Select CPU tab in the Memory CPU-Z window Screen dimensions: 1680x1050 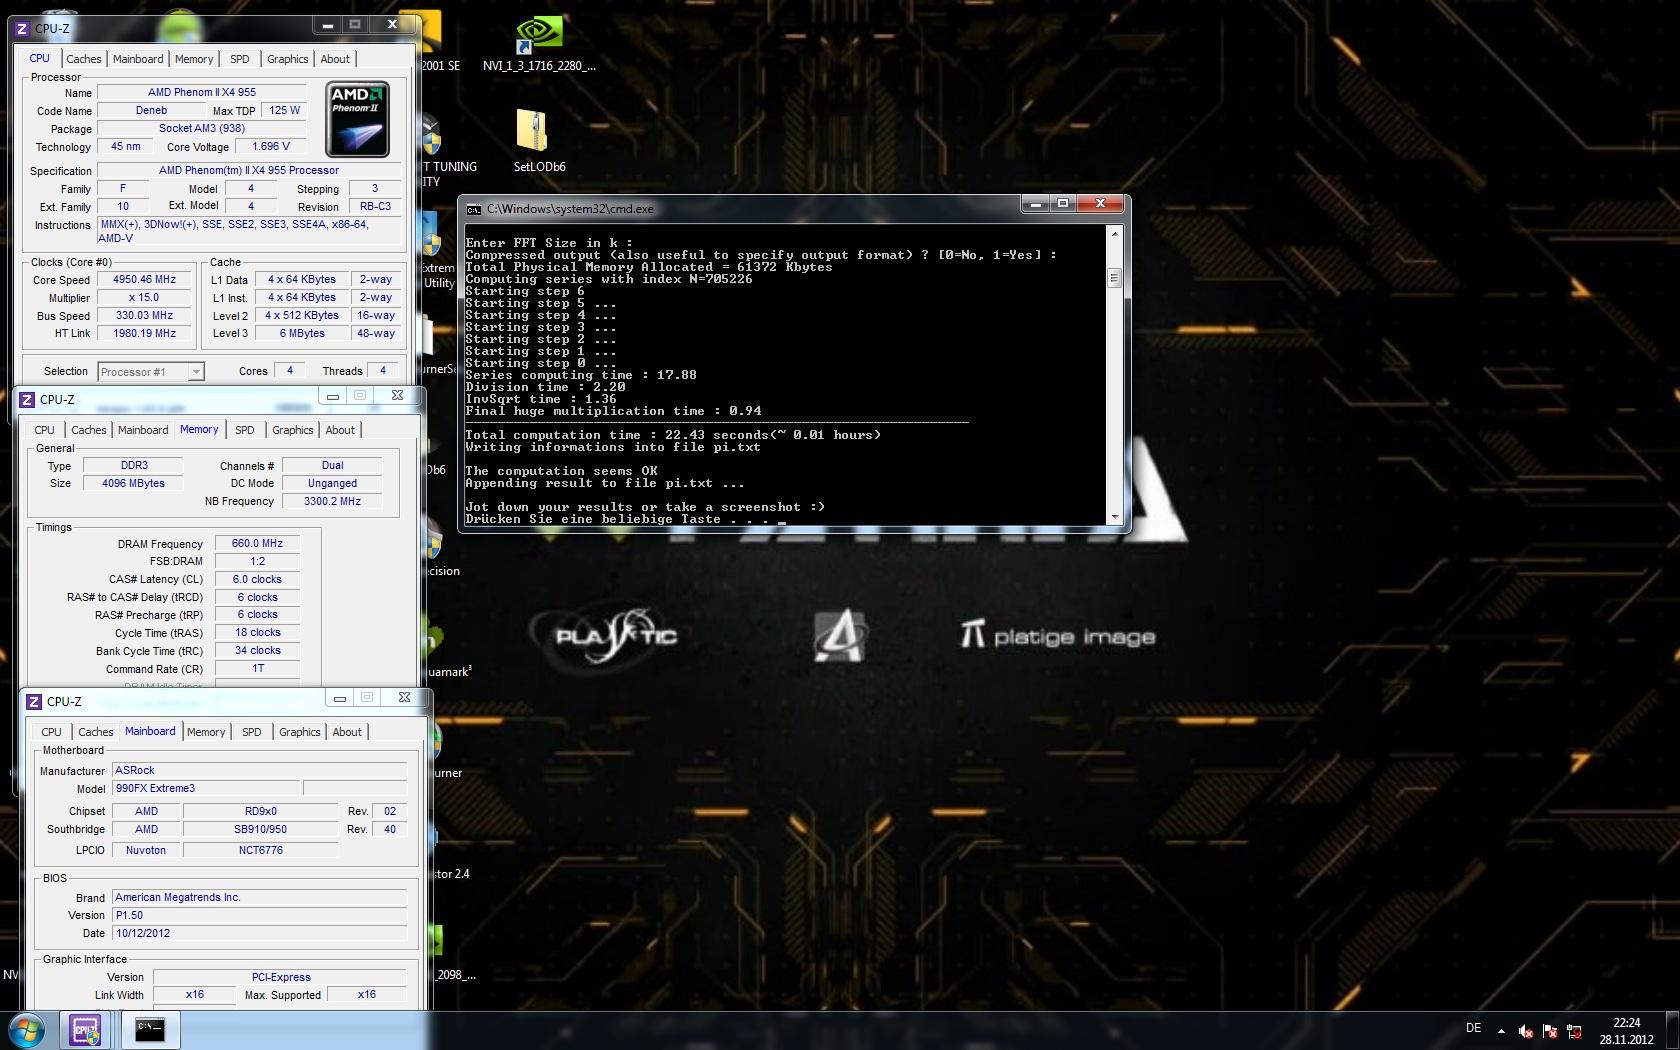45,430
